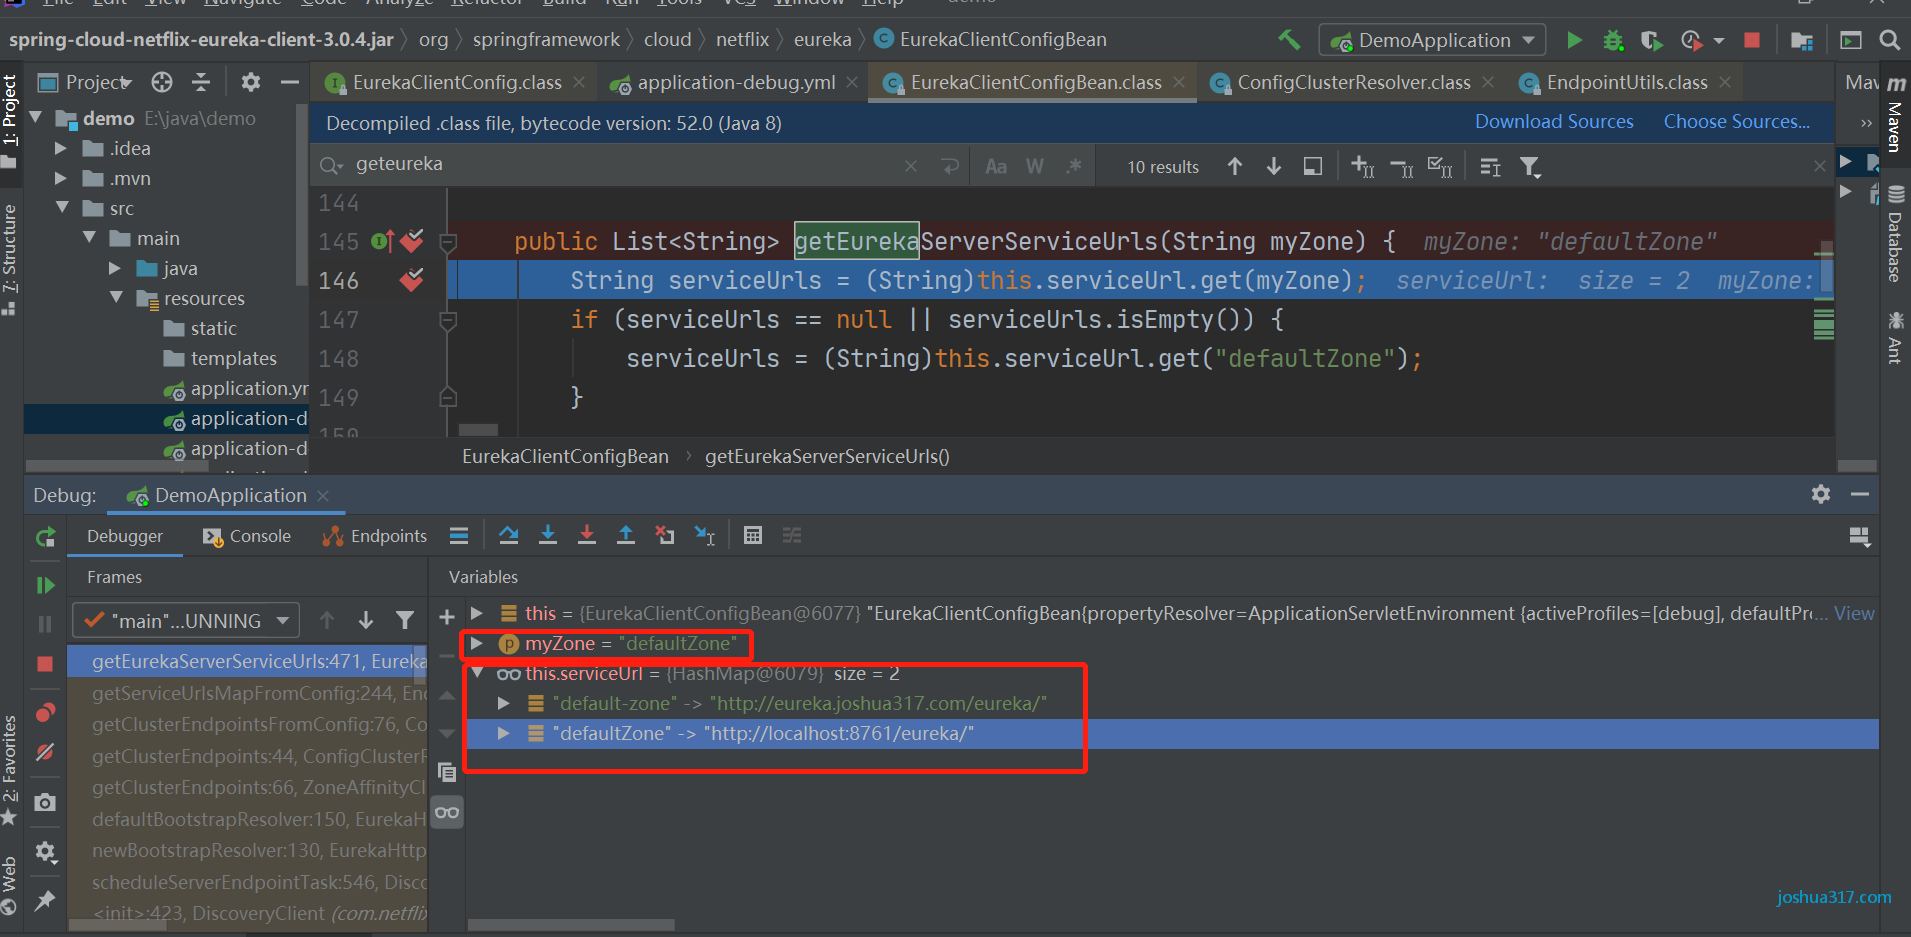Switch to application-debug.yml tab
This screenshot has height=937, width=1911.
click(x=736, y=83)
